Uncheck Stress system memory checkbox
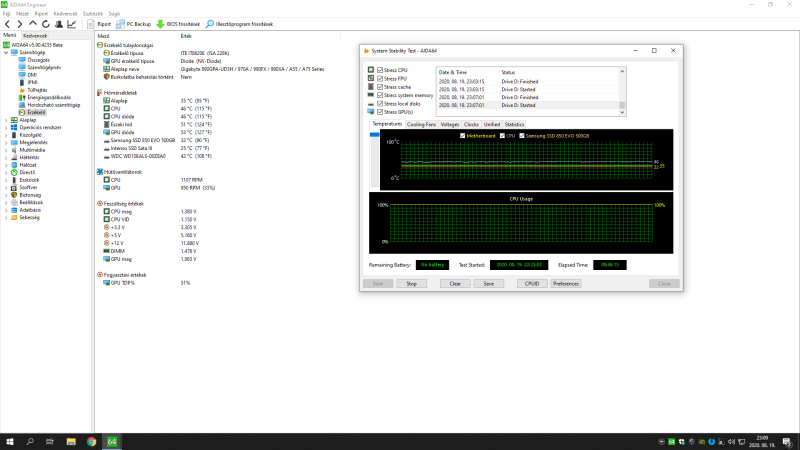 [380, 95]
